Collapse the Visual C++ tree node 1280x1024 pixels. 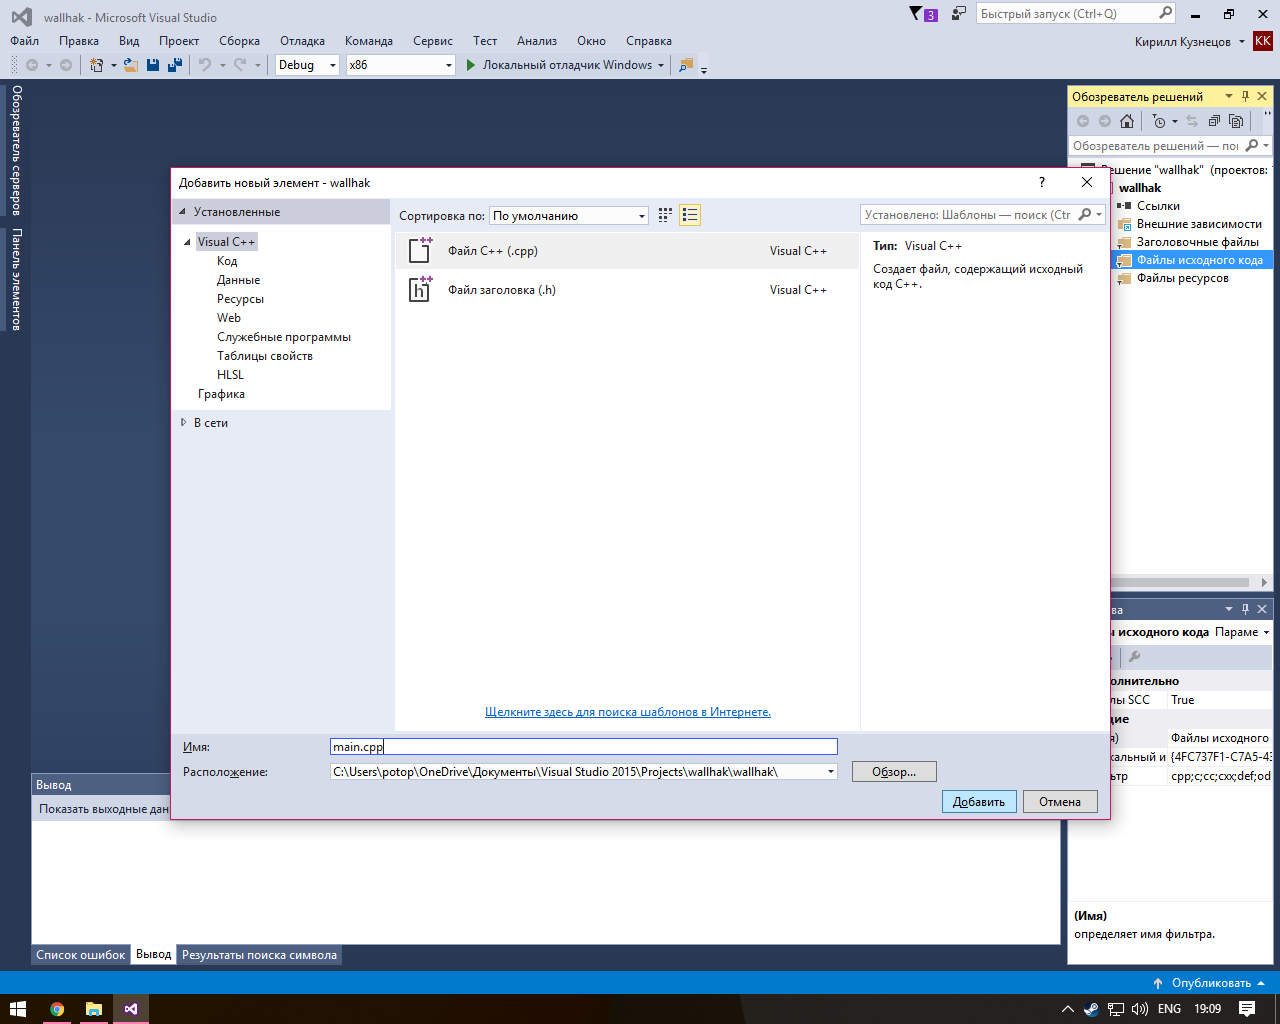pyautogui.click(x=187, y=242)
